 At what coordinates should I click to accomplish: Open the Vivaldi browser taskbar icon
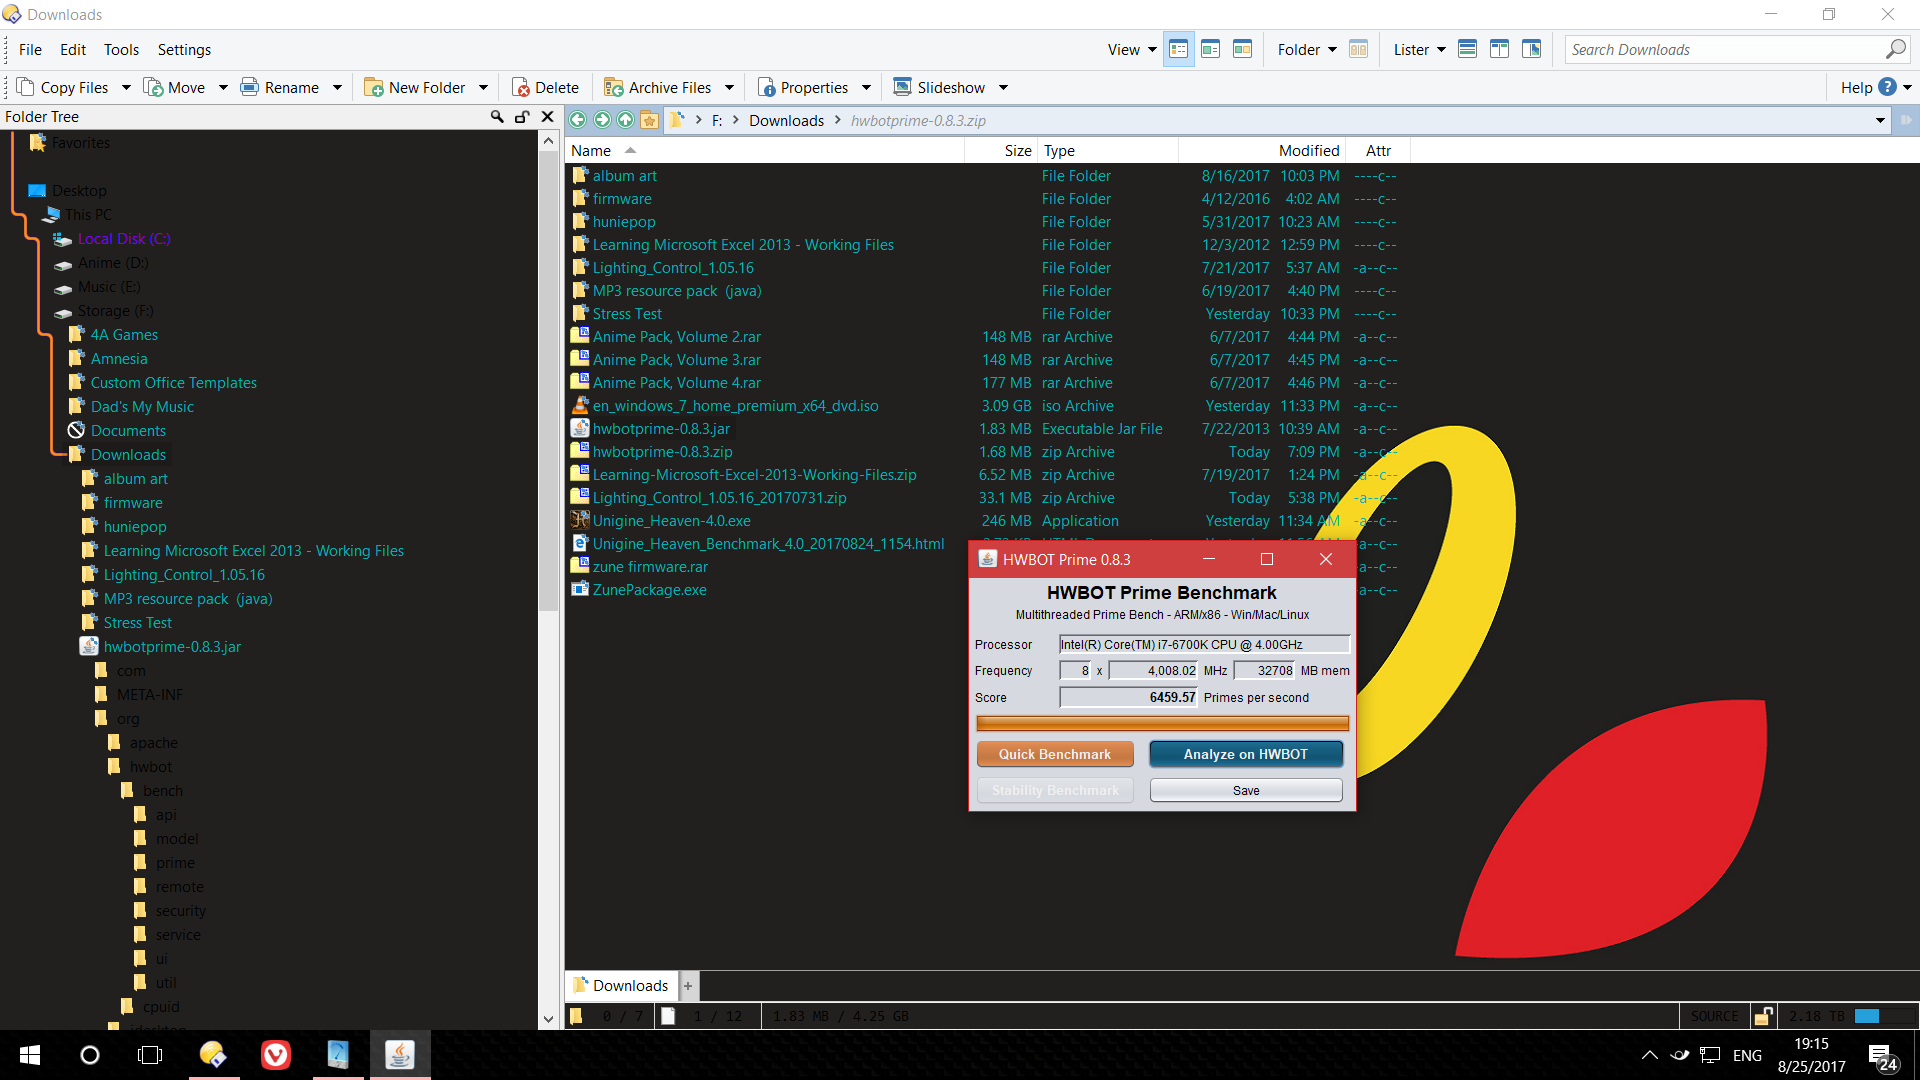tap(276, 1055)
